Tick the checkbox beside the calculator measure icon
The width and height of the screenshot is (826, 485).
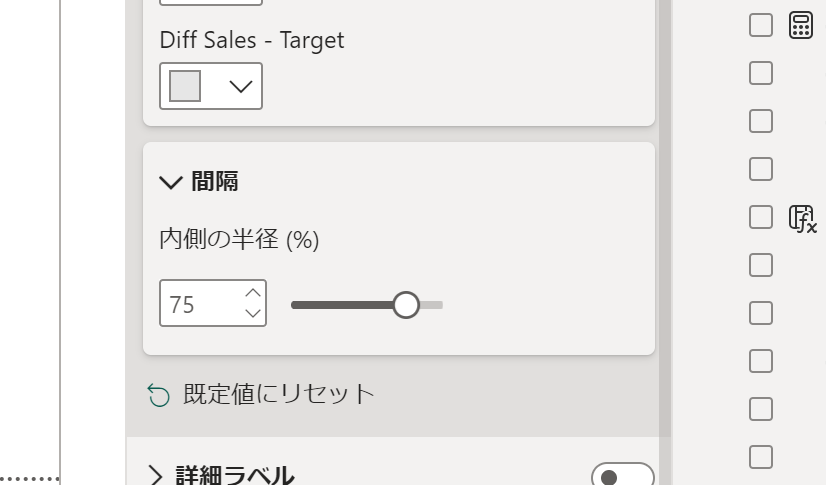761,25
